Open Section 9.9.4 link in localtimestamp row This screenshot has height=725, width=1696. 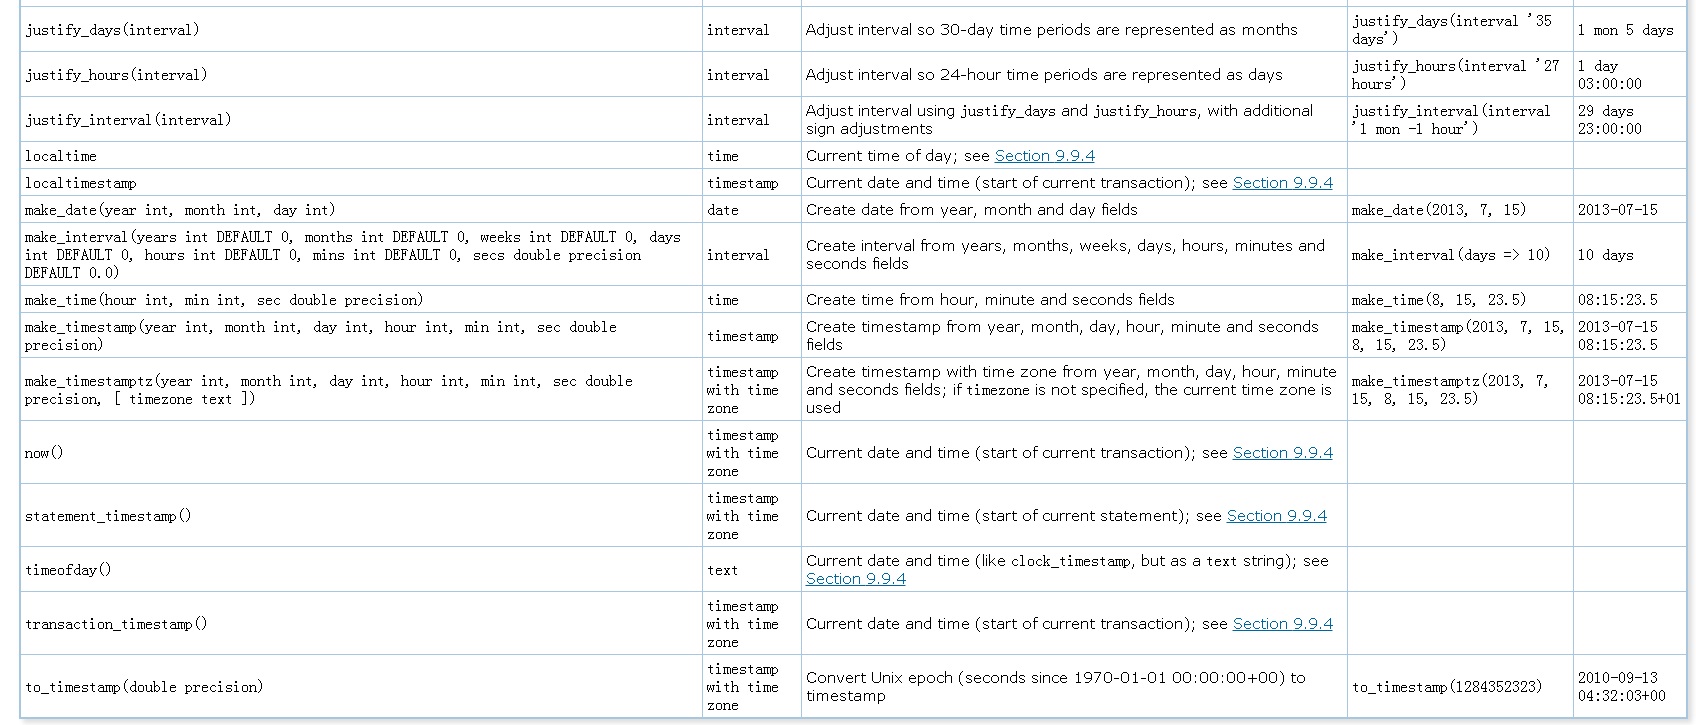click(1282, 183)
